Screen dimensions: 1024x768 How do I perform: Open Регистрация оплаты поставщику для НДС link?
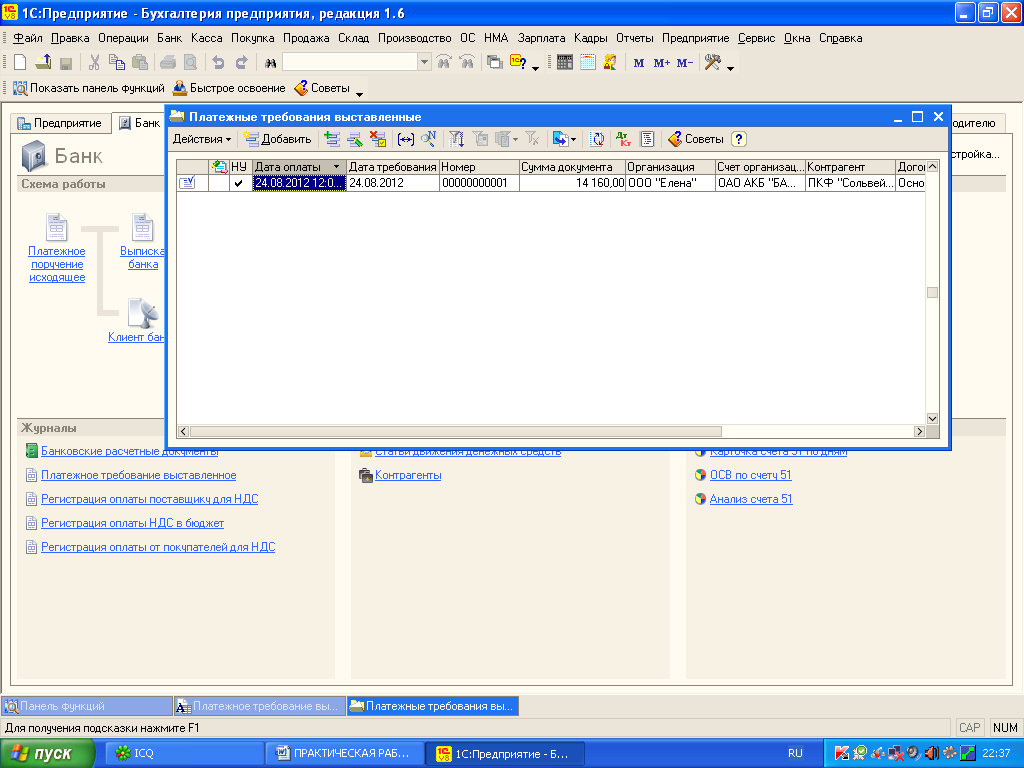(x=150, y=499)
